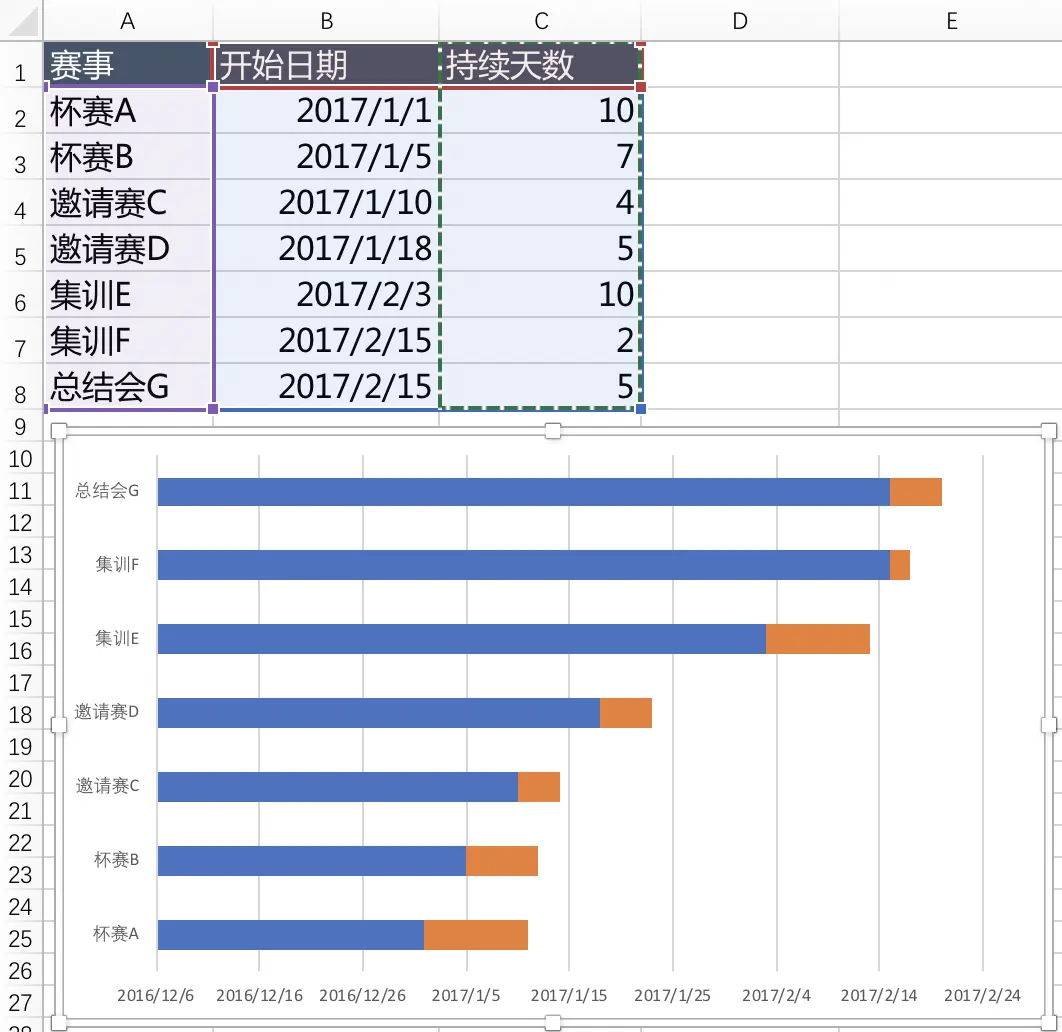Select duration cell 5 for 总结会G

(x=540, y=387)
